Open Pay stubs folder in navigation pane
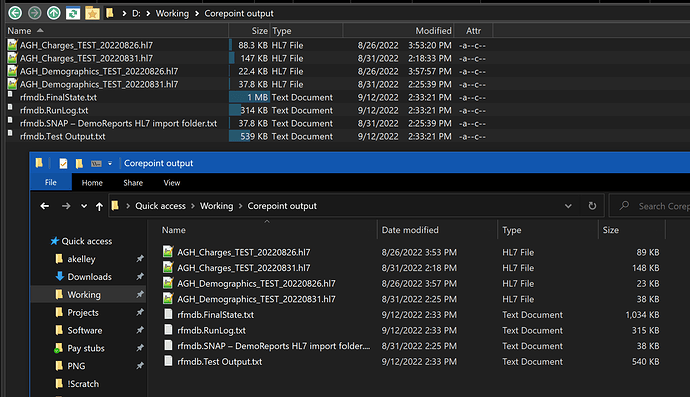 point(86,348)
